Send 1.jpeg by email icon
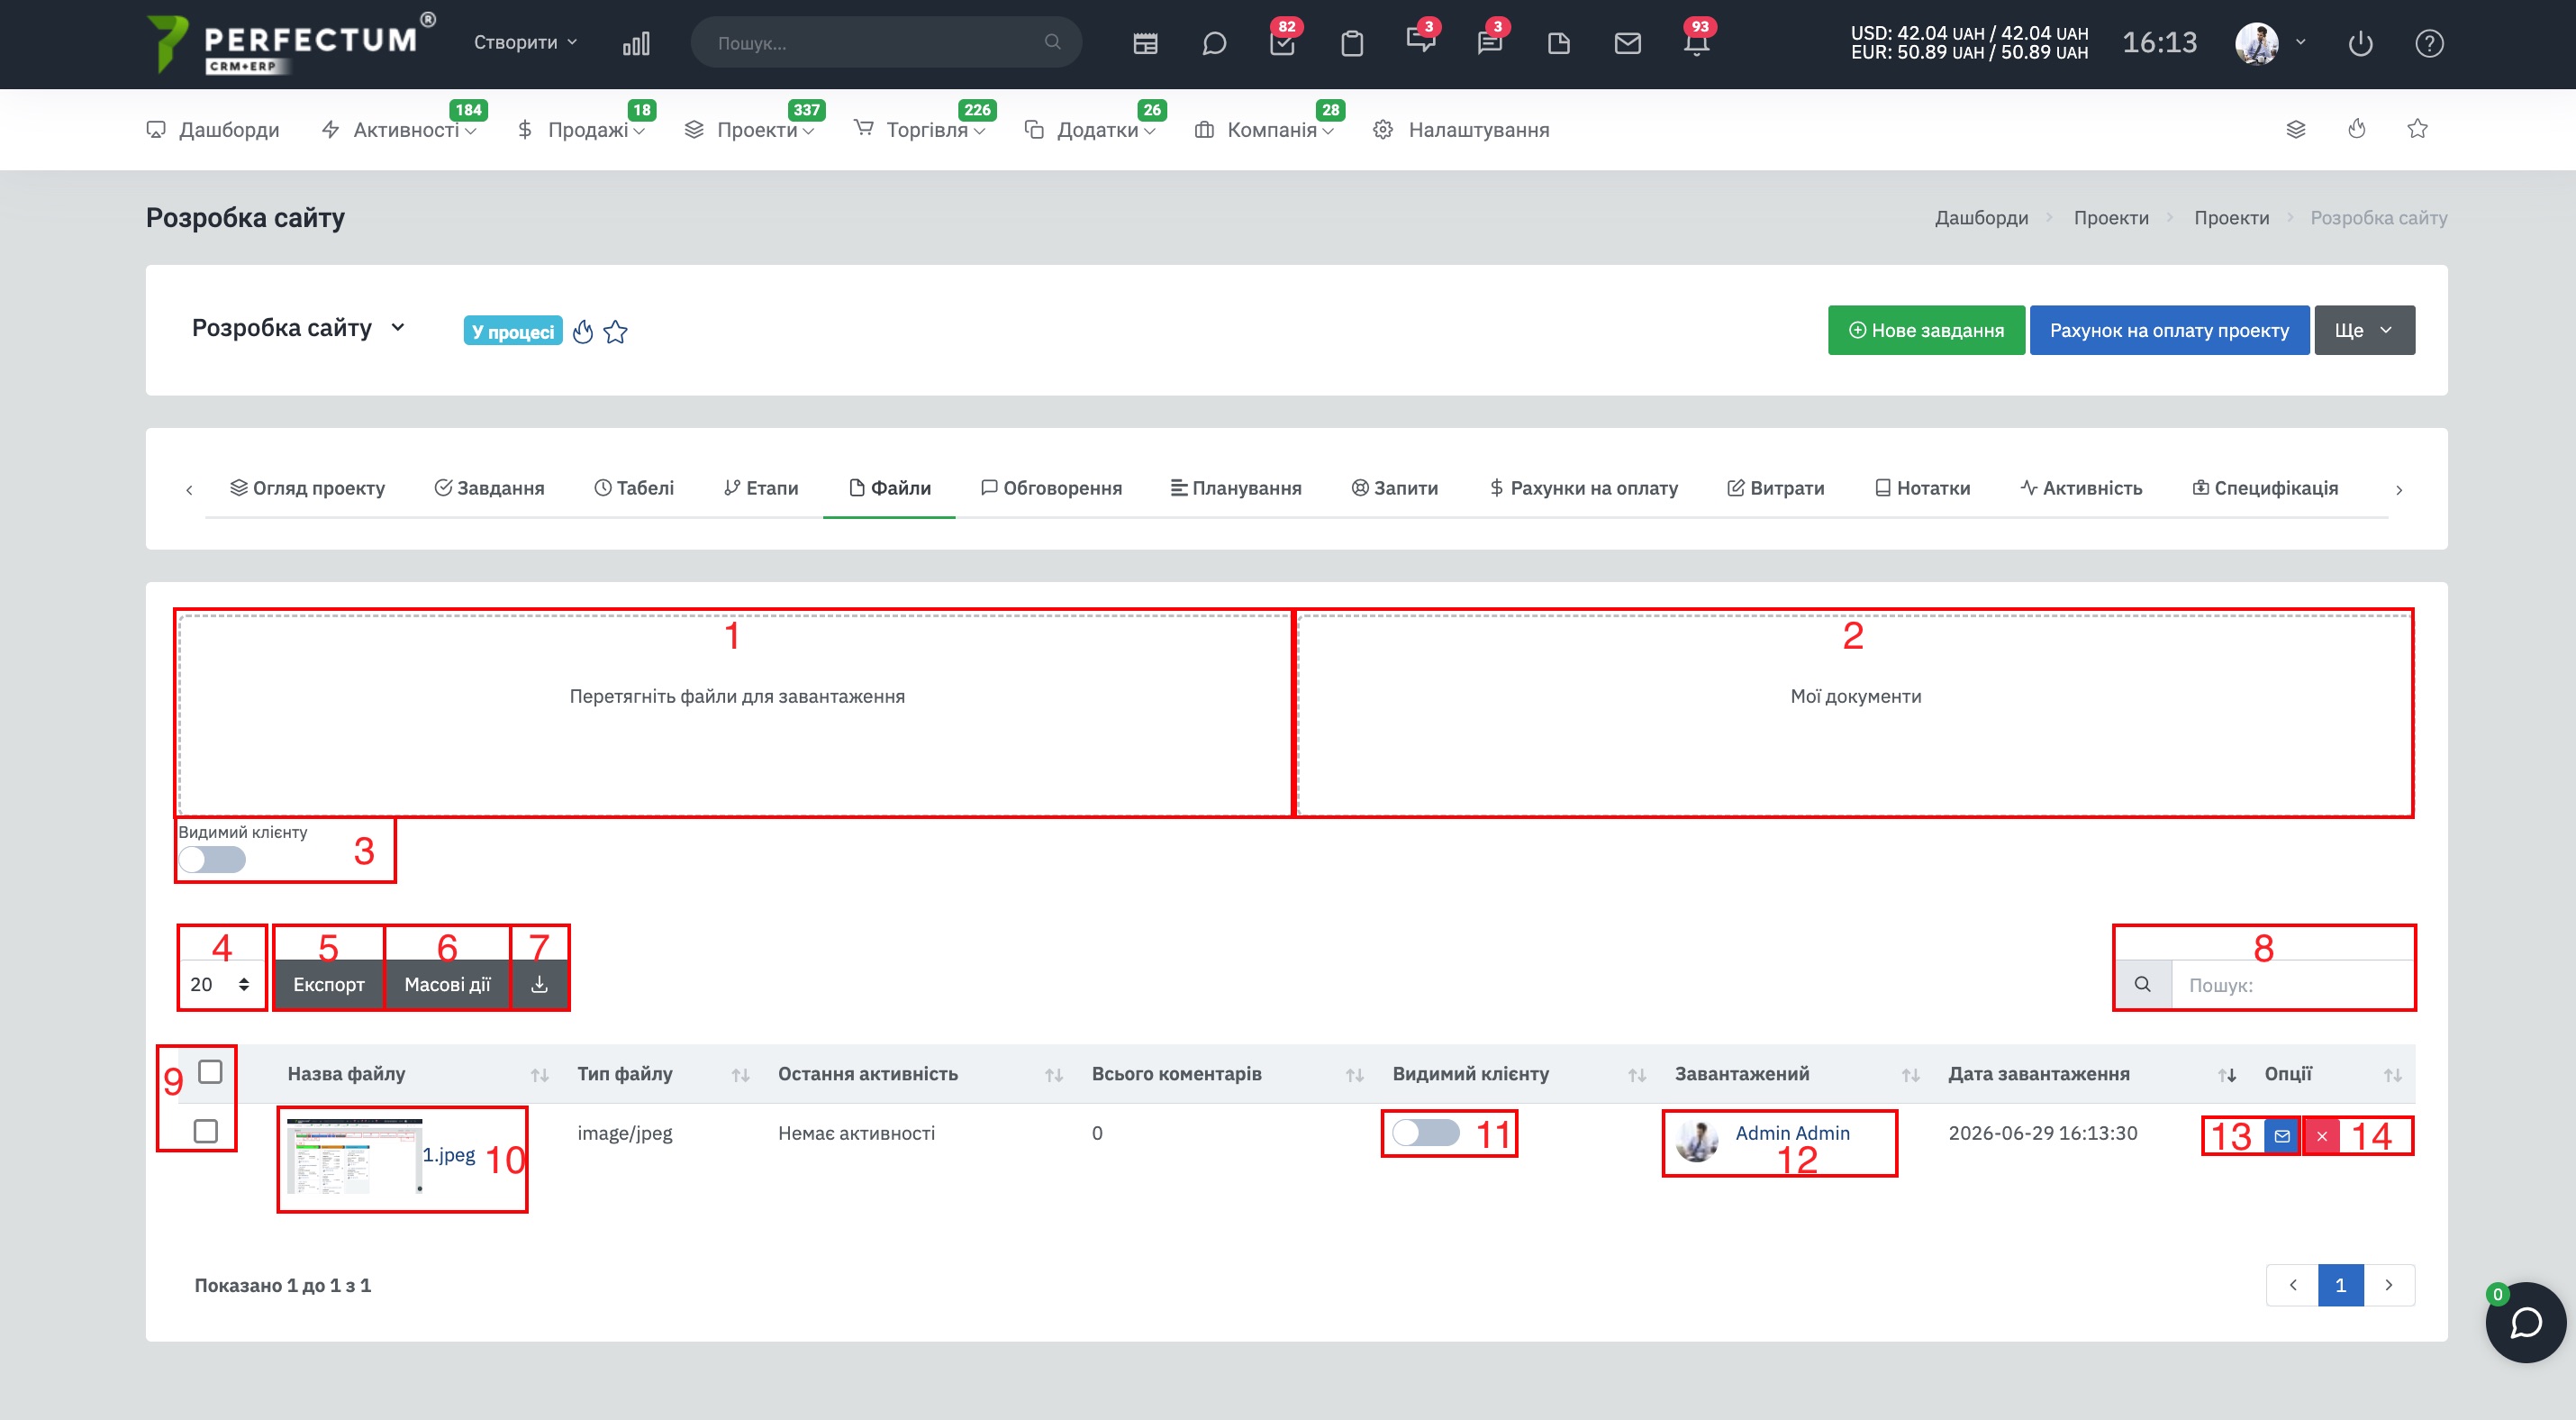 2282,1136
